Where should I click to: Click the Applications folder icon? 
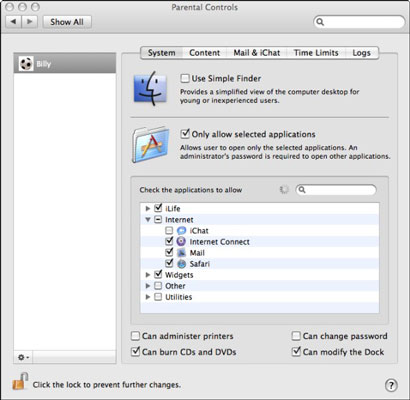click(x=151, y=144)
